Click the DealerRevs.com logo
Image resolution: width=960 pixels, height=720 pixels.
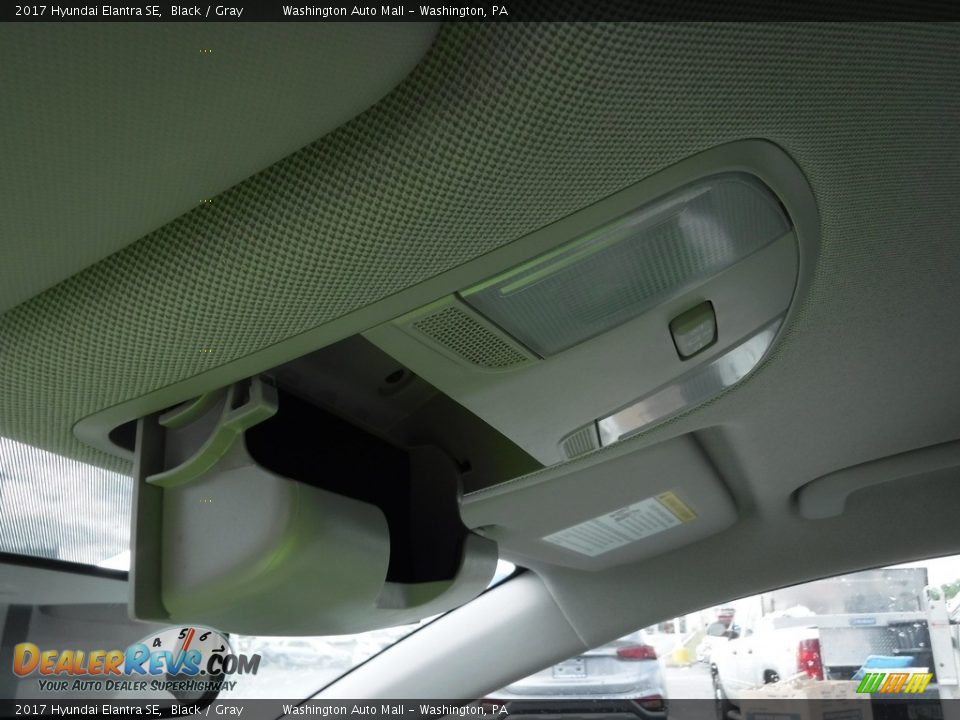tap(135, 661)
